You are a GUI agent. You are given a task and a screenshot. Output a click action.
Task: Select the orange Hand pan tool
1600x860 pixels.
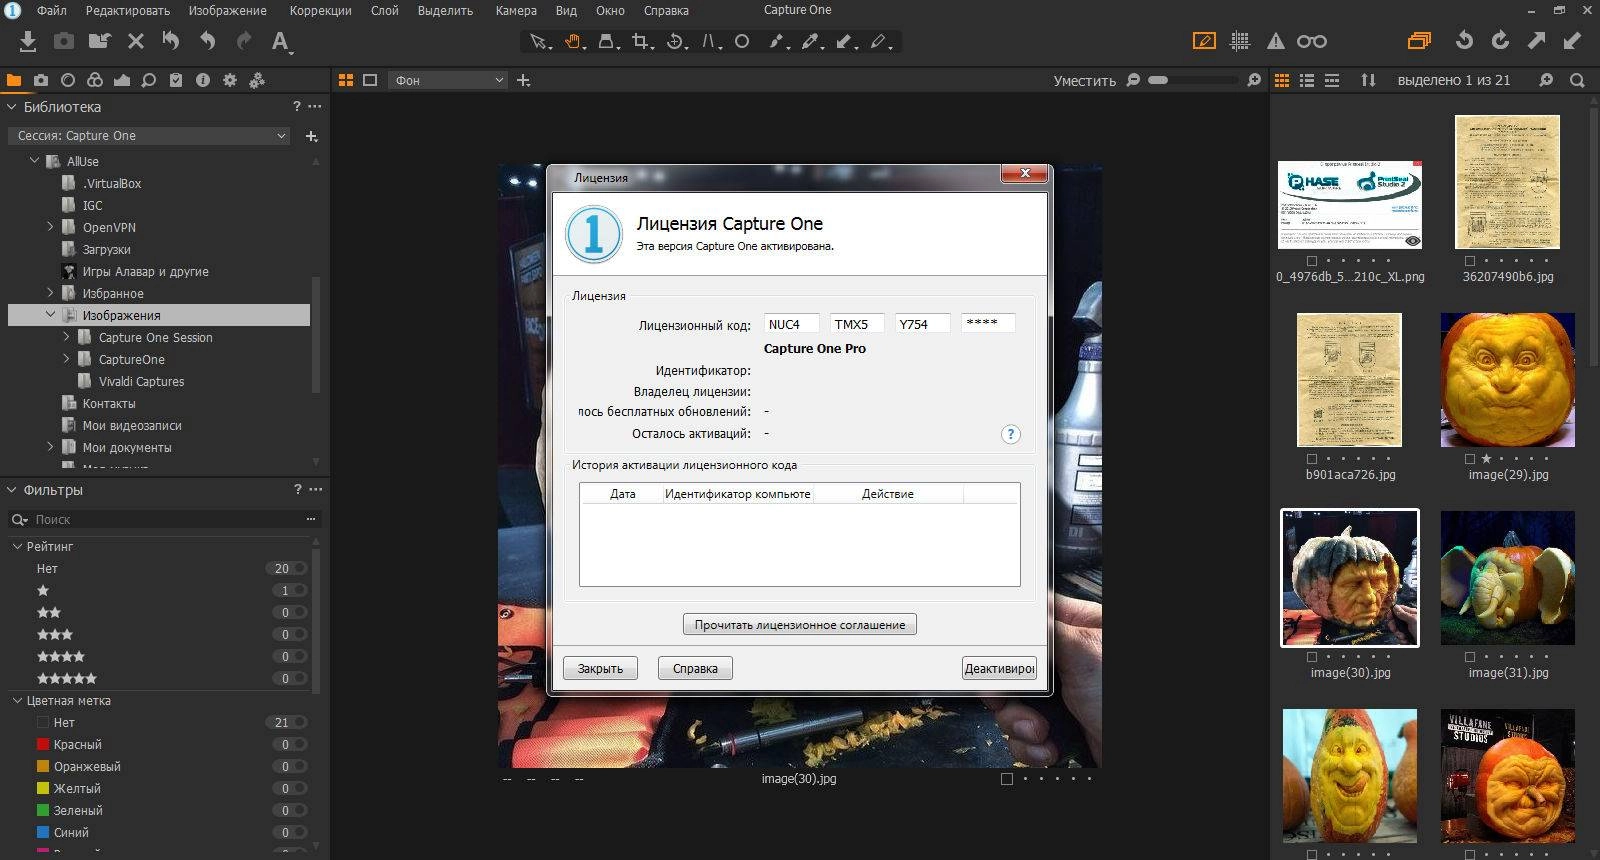click(574, 41)
